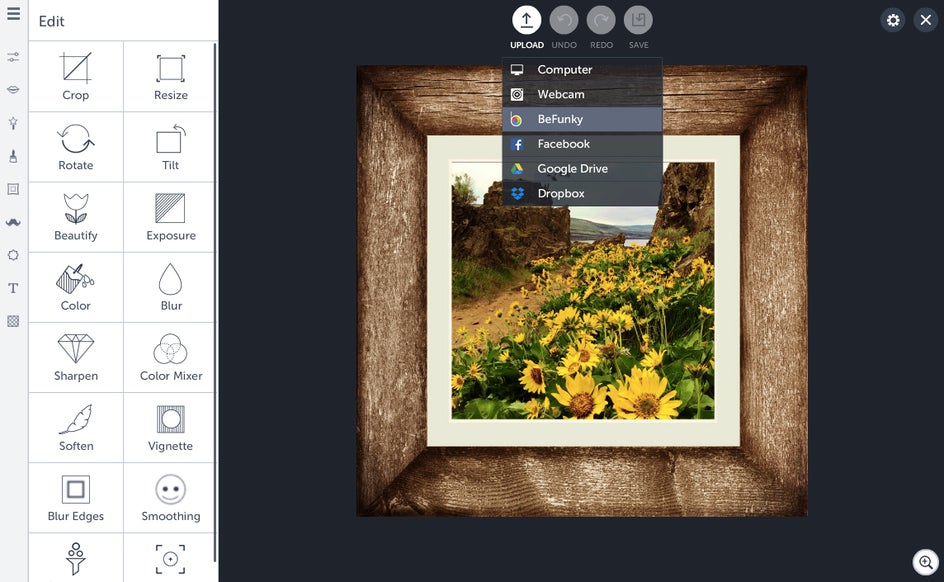This screenshot has width=944, height=582.
Task: Select the Vignette tool
Action: (170, 428)
